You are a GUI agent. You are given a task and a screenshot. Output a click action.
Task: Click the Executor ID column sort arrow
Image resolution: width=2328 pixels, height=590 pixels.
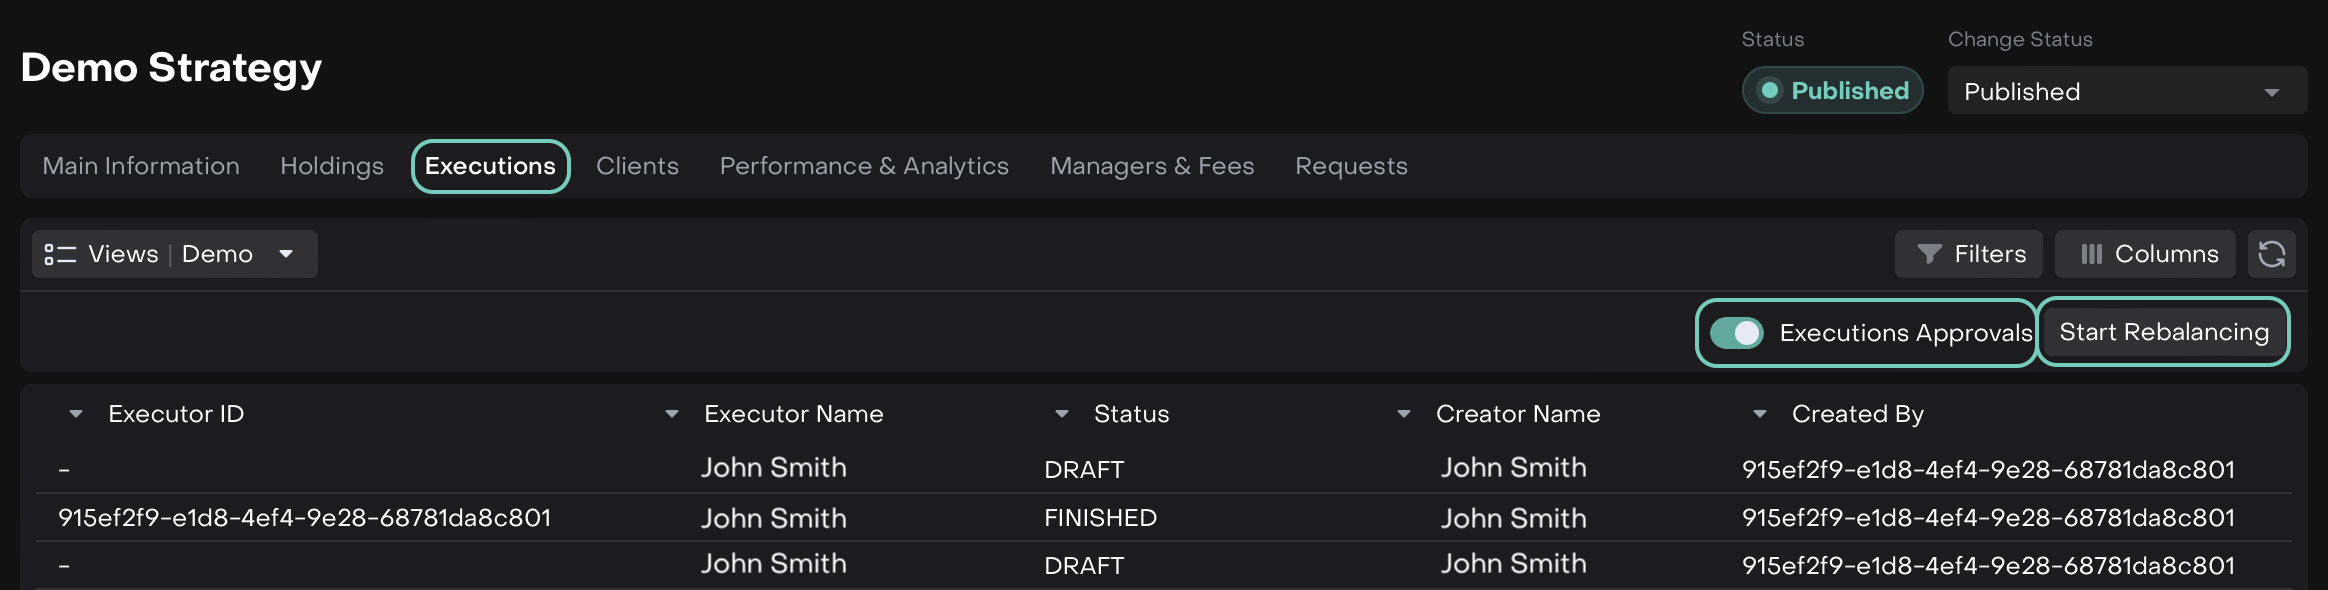76,414
